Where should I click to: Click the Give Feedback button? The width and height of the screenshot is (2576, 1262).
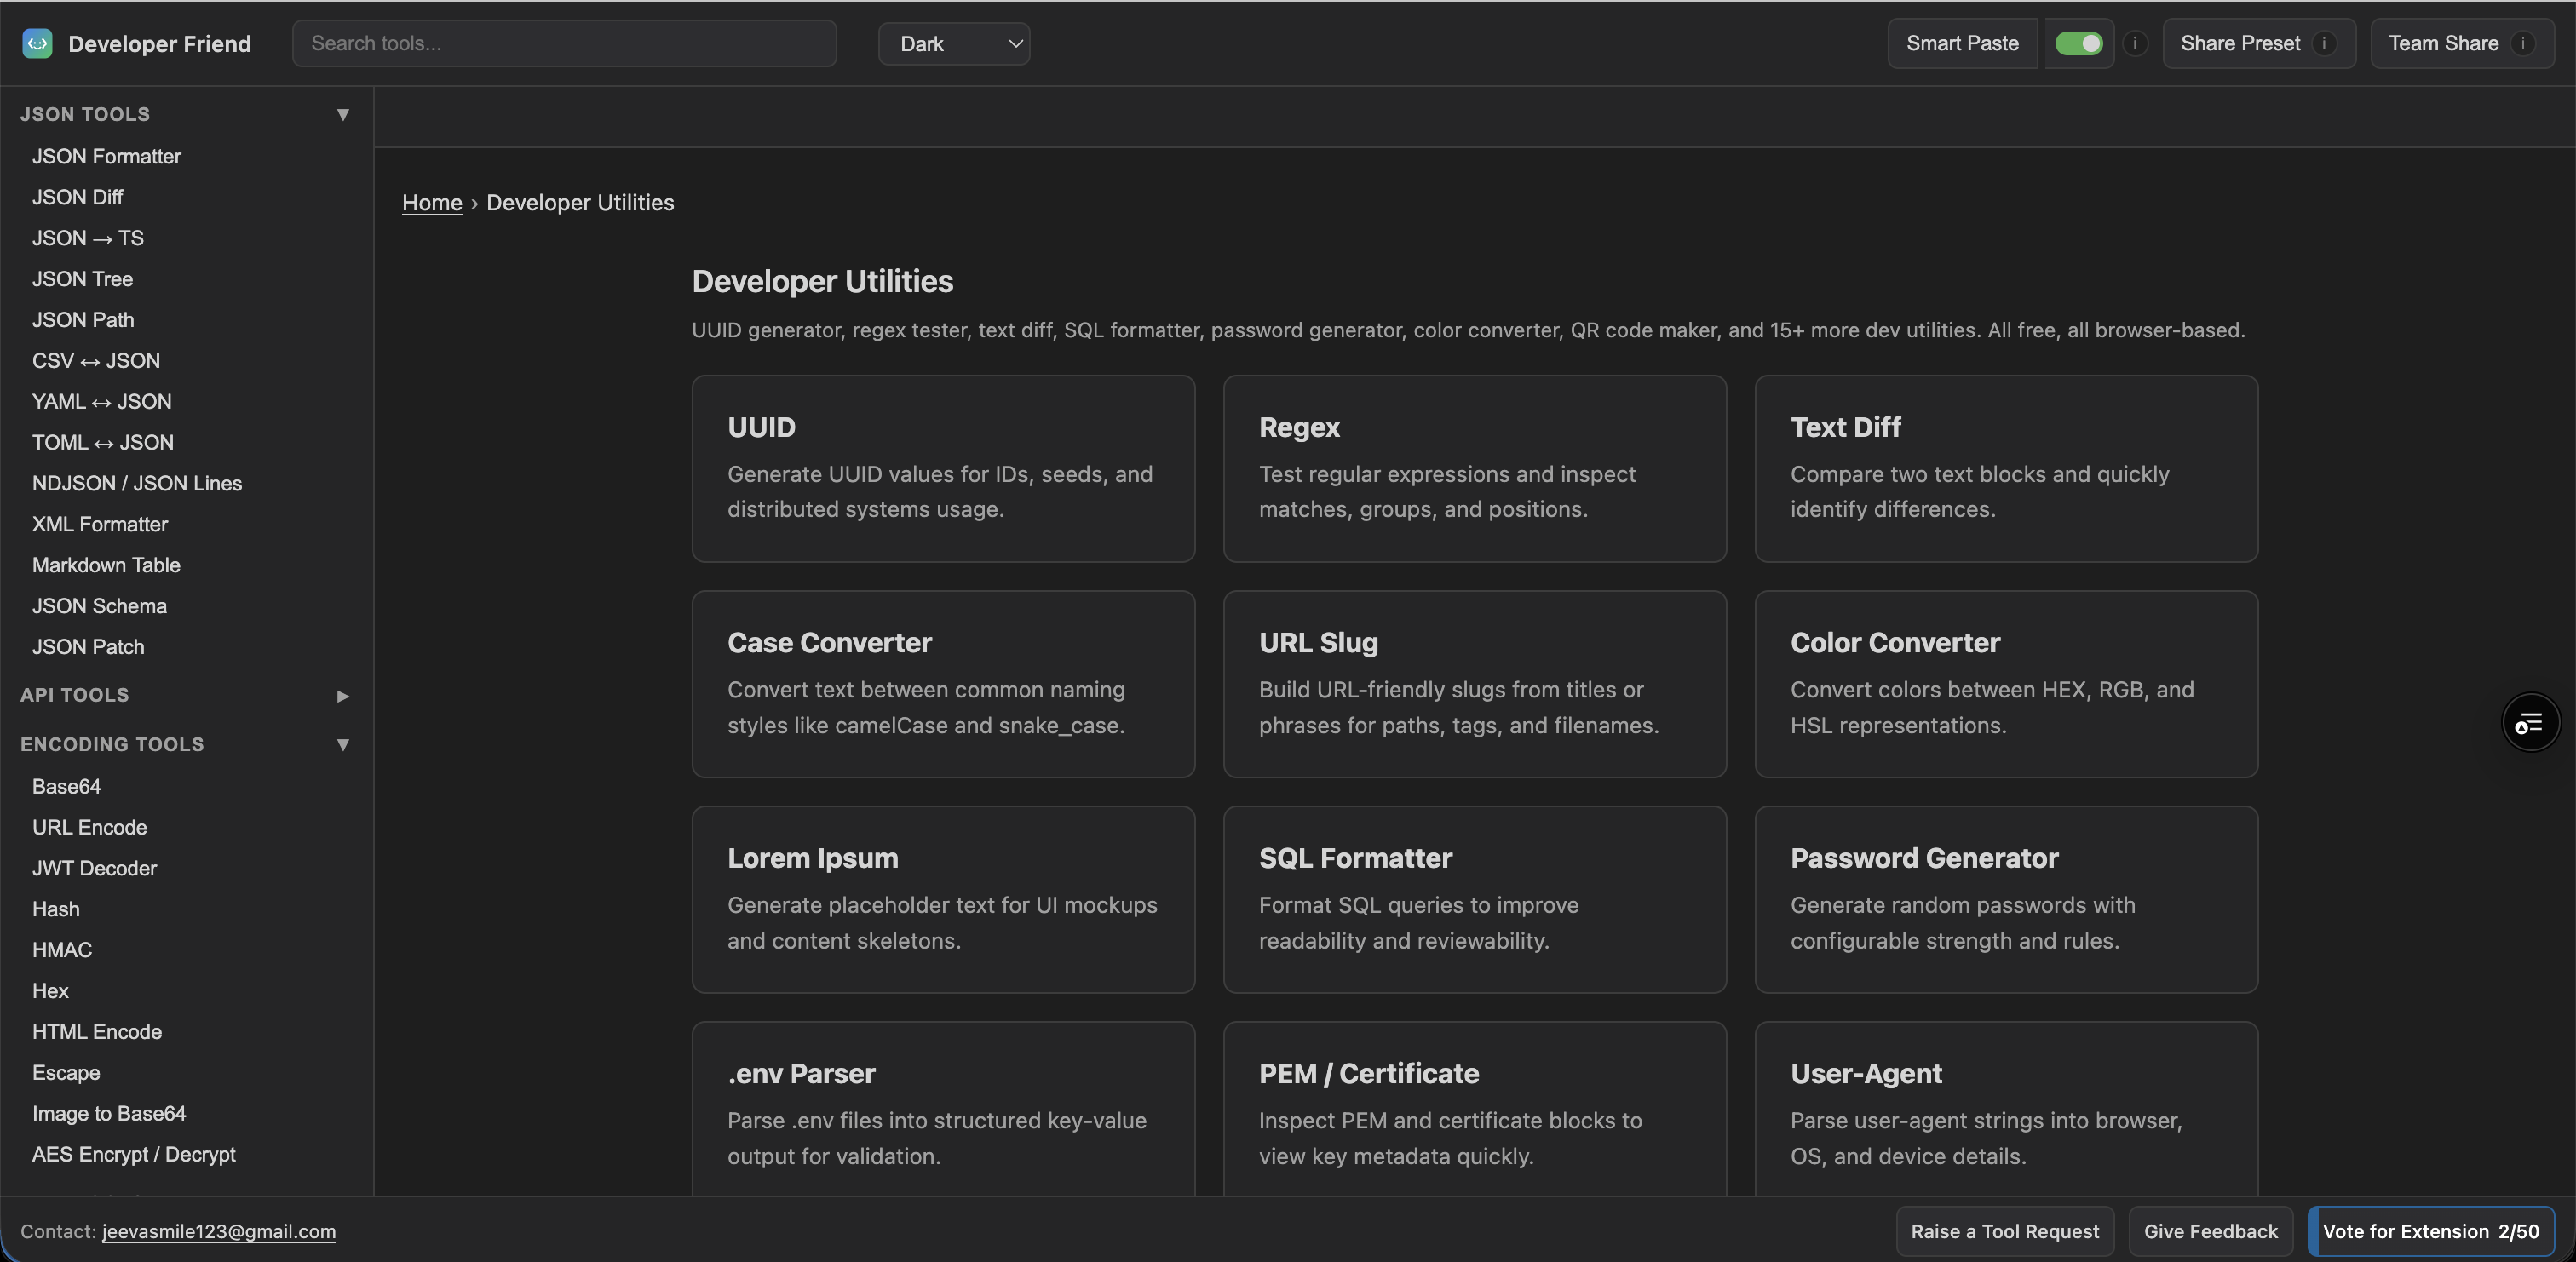point(2211,1231)
